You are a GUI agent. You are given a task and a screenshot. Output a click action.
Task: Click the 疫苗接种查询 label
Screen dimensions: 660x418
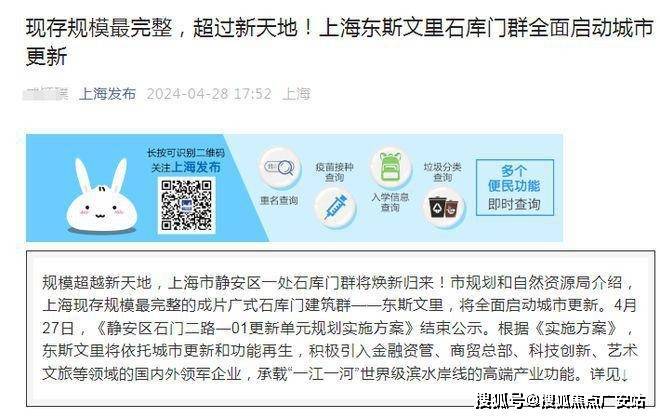click(x=334, y=172)
